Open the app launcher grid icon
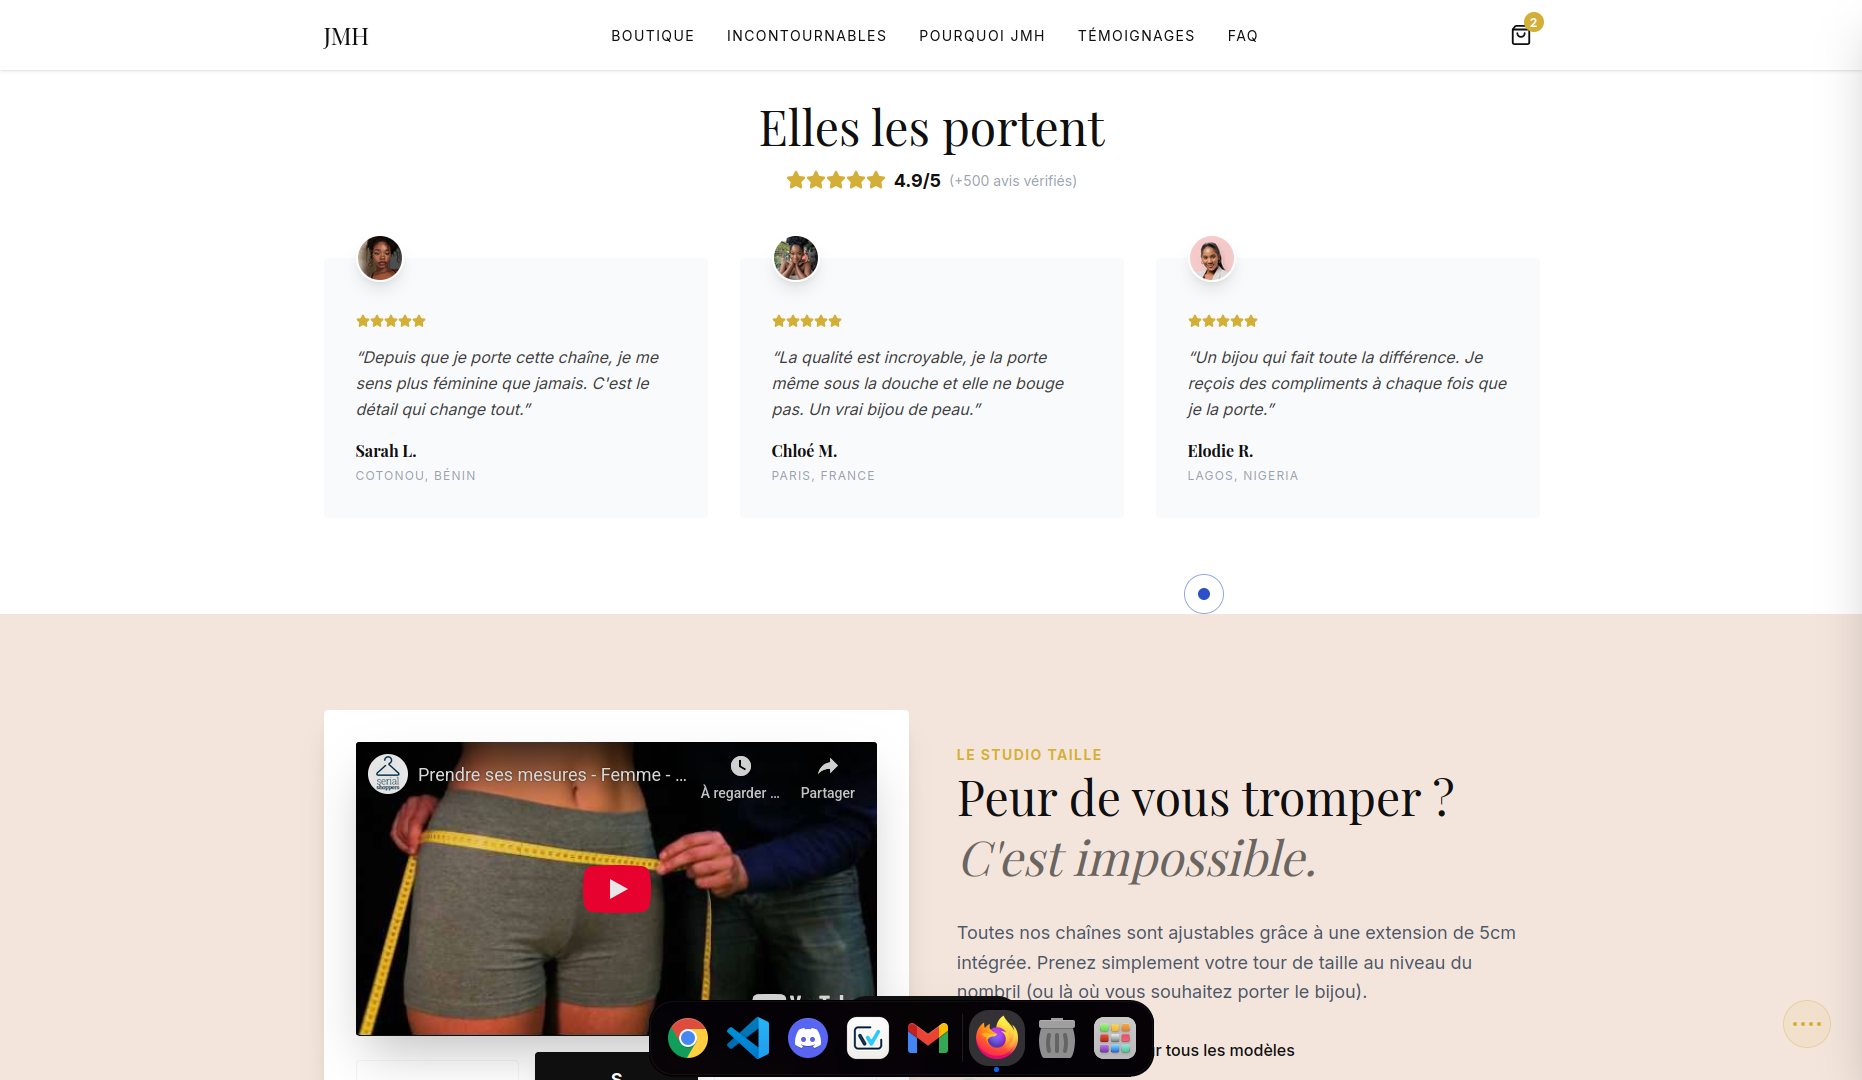Viewport: 1862px width, 1080px height. coord(1115,1039)
